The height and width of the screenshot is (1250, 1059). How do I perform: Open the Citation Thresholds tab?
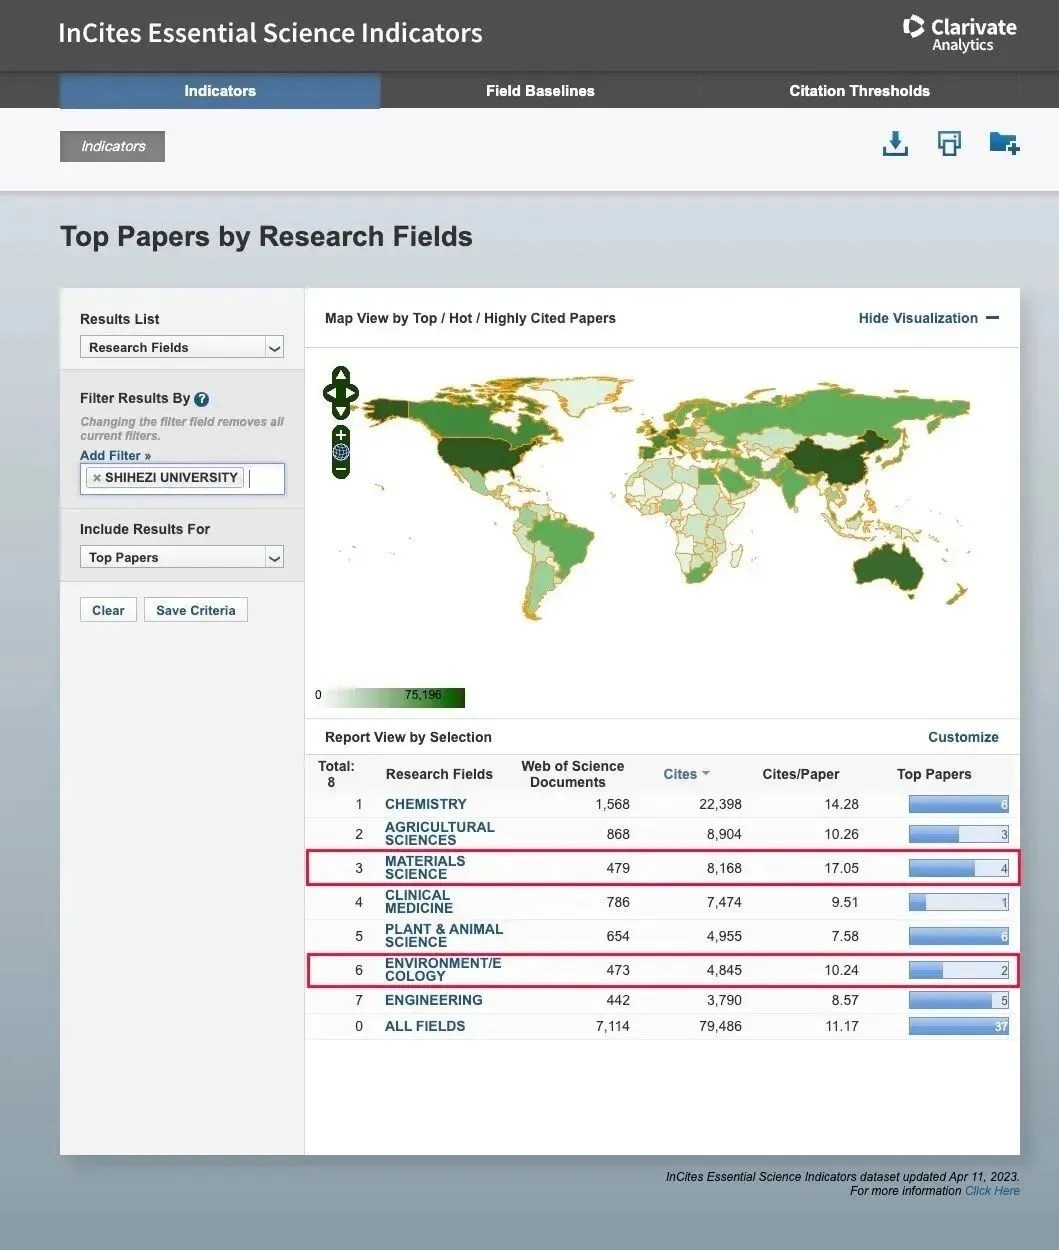[859, 91]
